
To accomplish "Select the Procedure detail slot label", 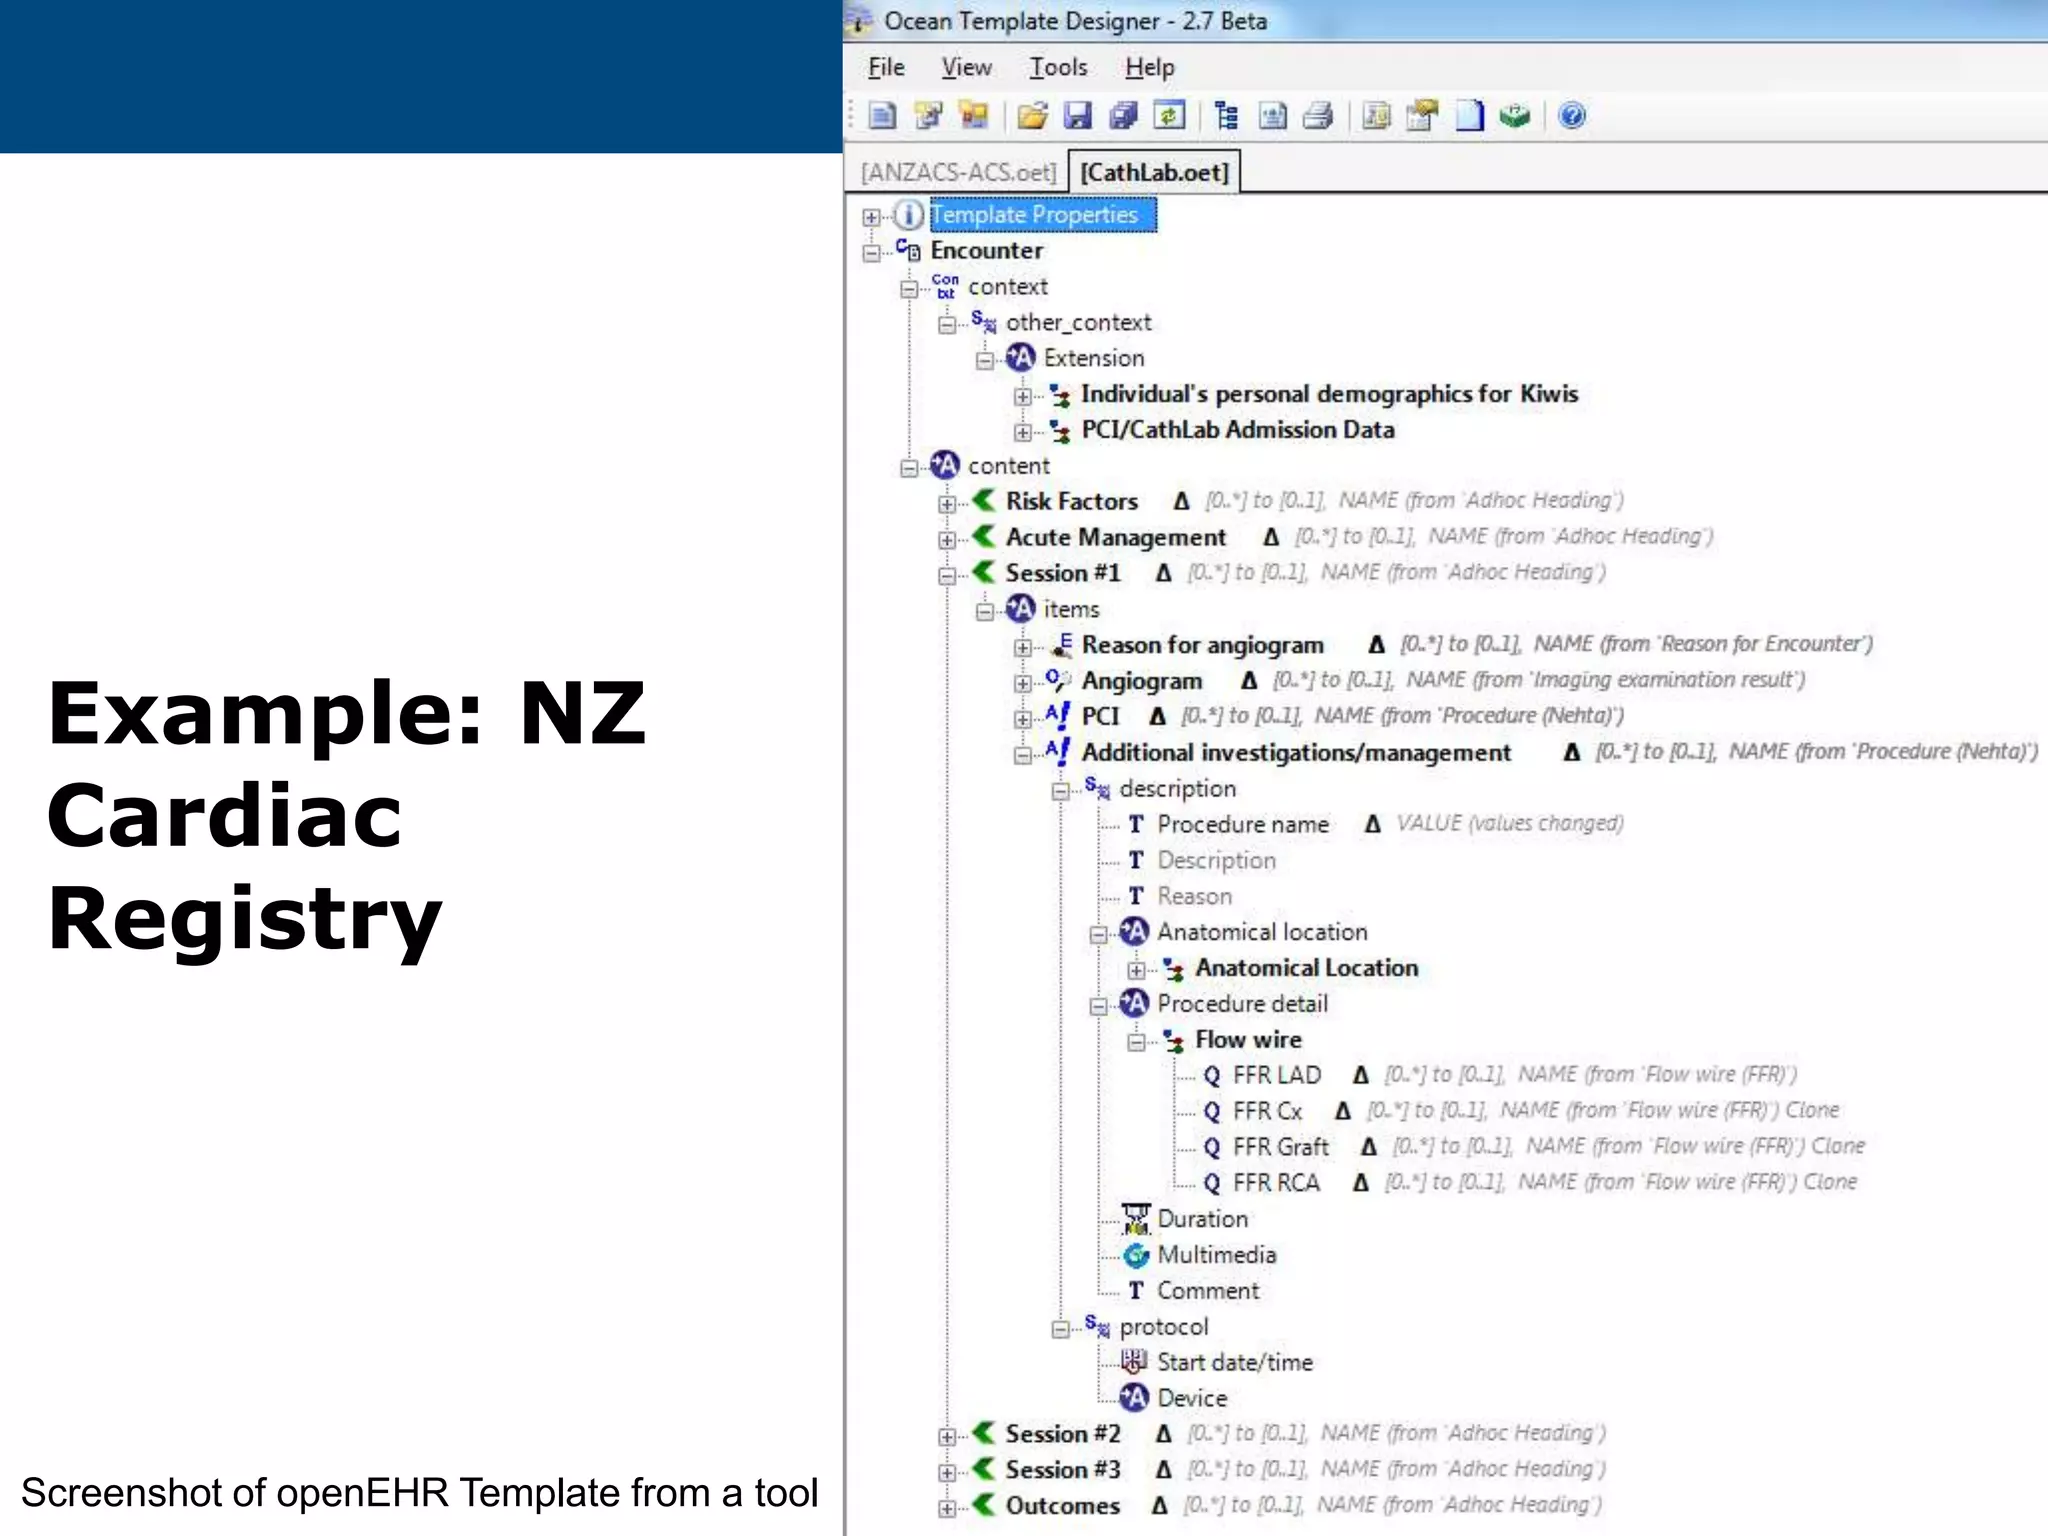I will (1242, 1004).
